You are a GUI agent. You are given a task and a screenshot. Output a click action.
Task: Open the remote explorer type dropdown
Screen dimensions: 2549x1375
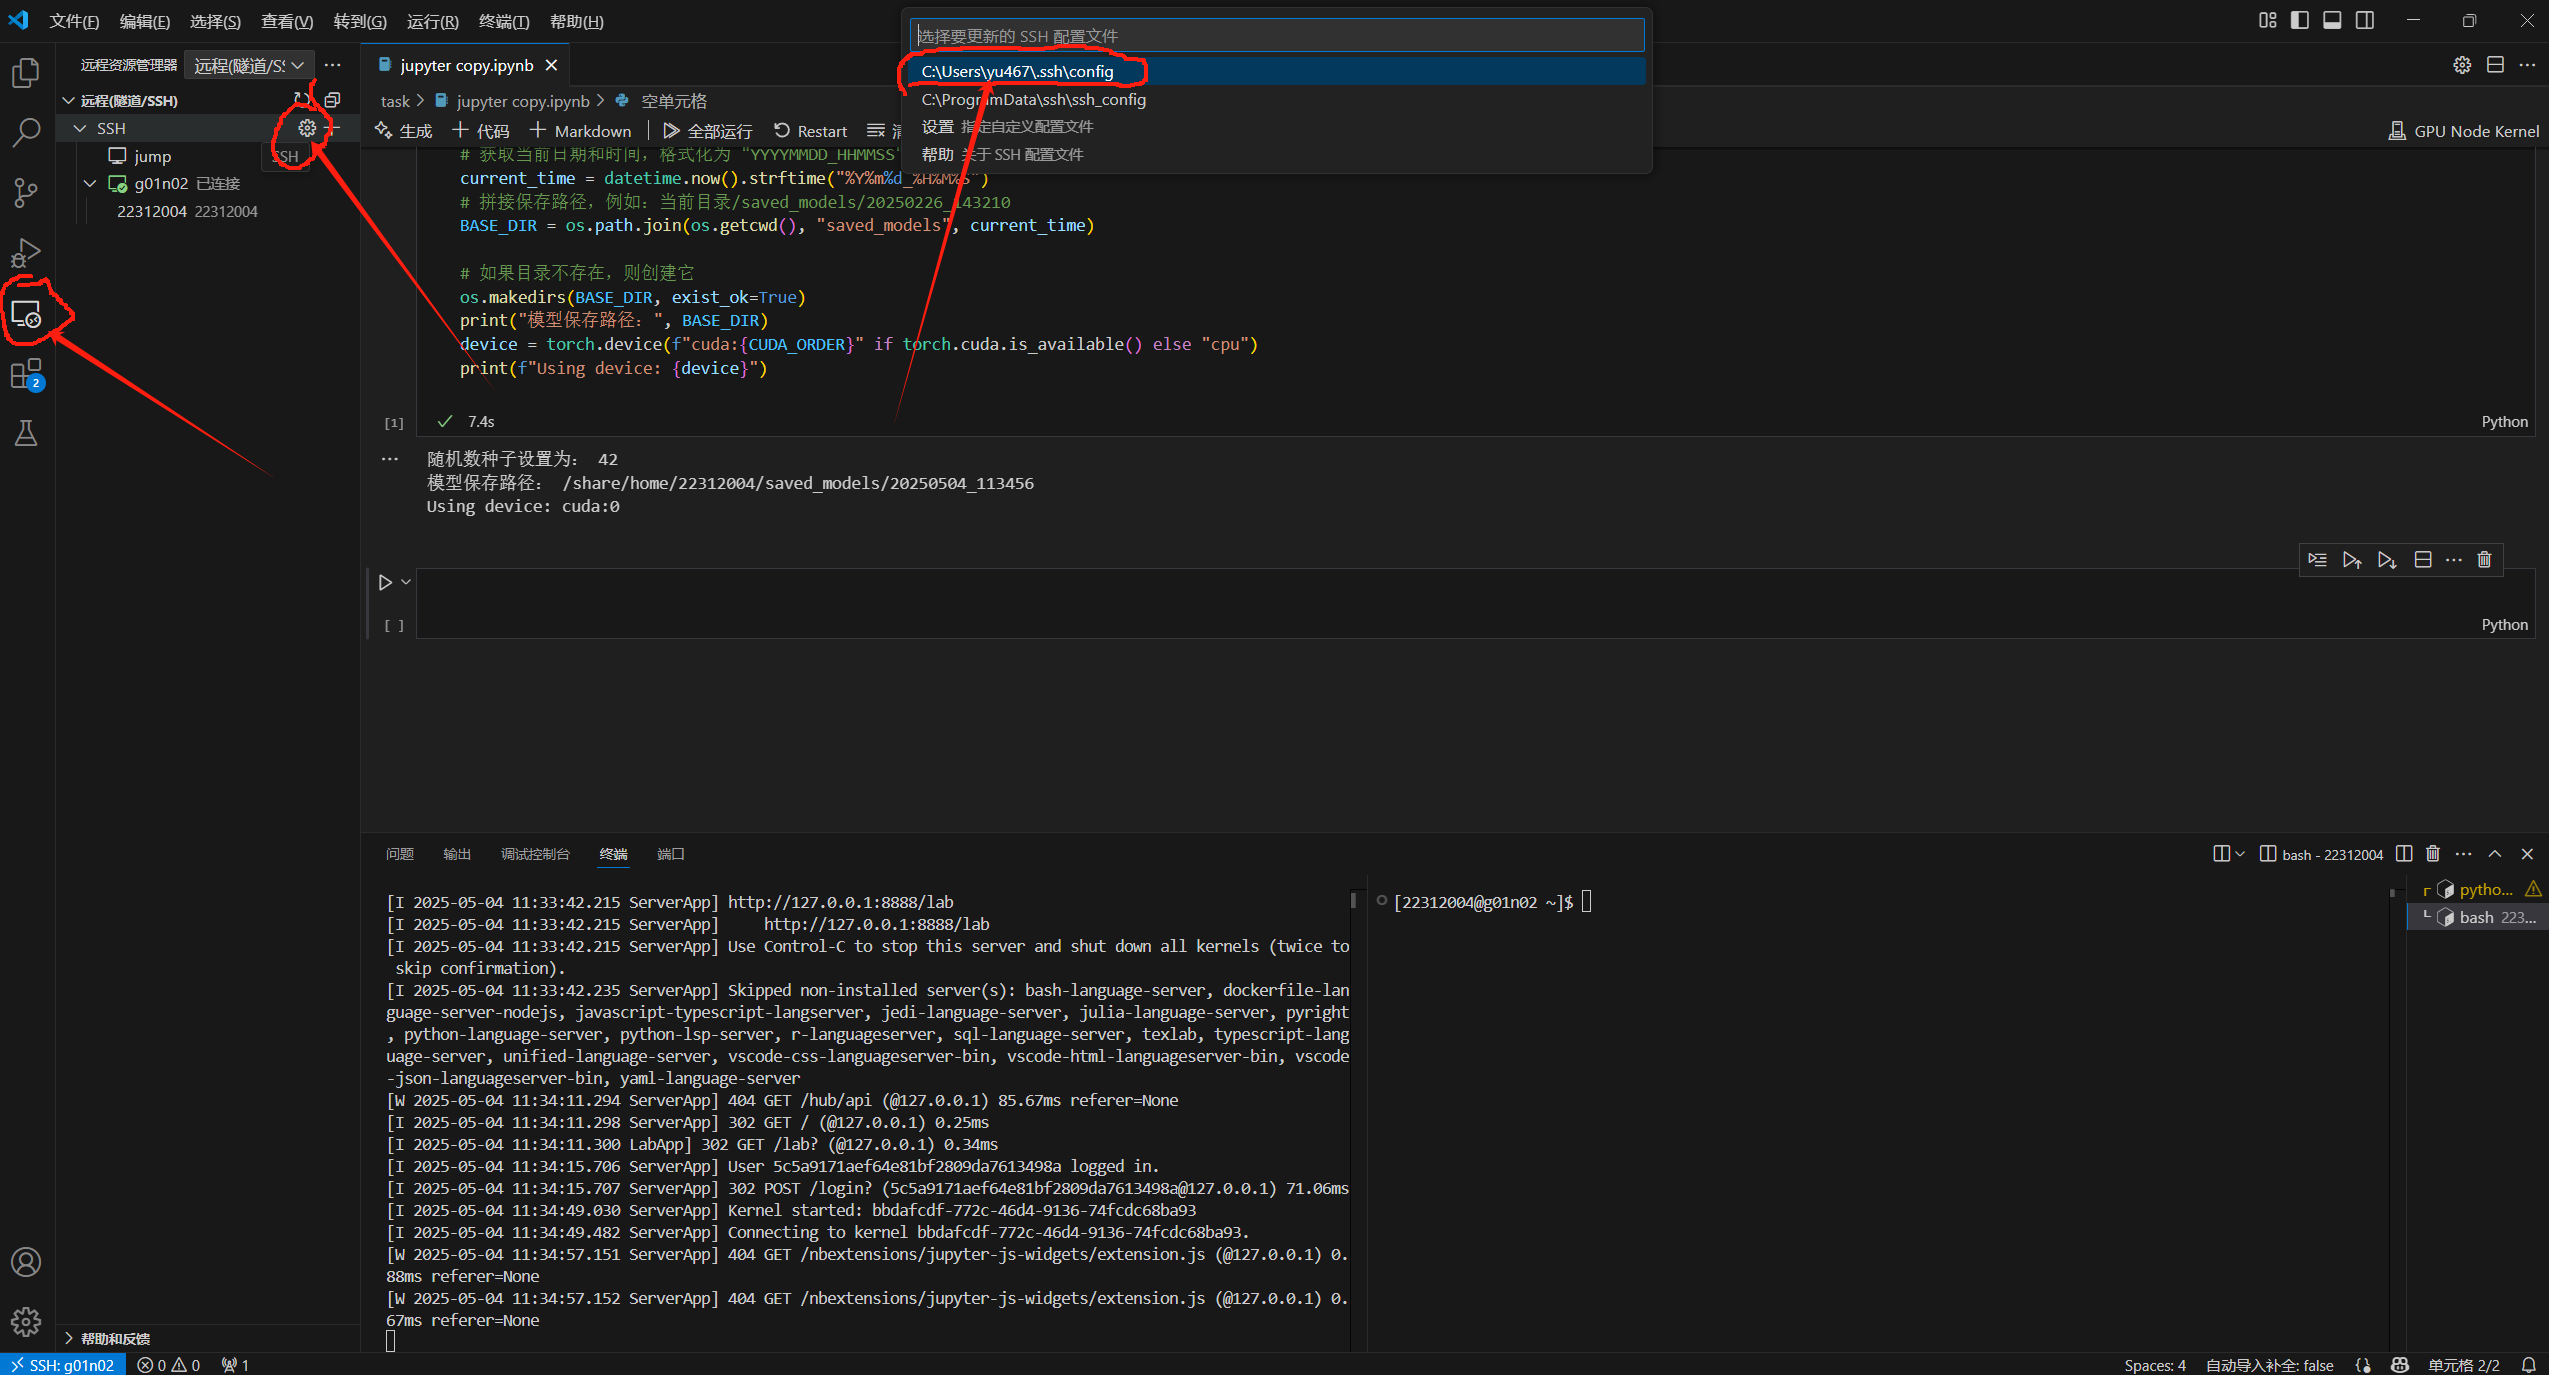(248, 66)
